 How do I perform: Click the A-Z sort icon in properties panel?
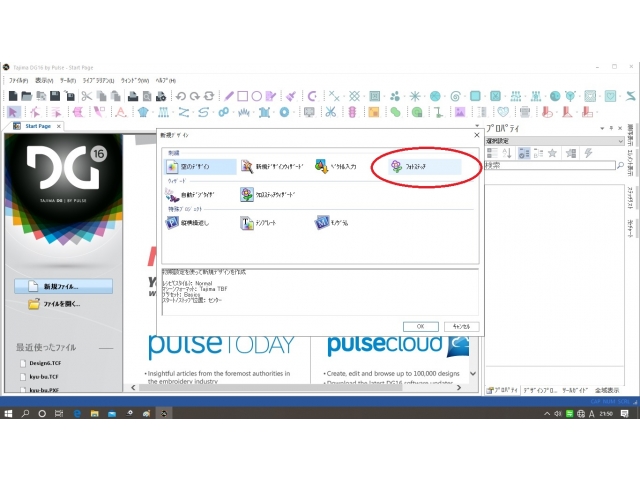[x=507, y=153]
